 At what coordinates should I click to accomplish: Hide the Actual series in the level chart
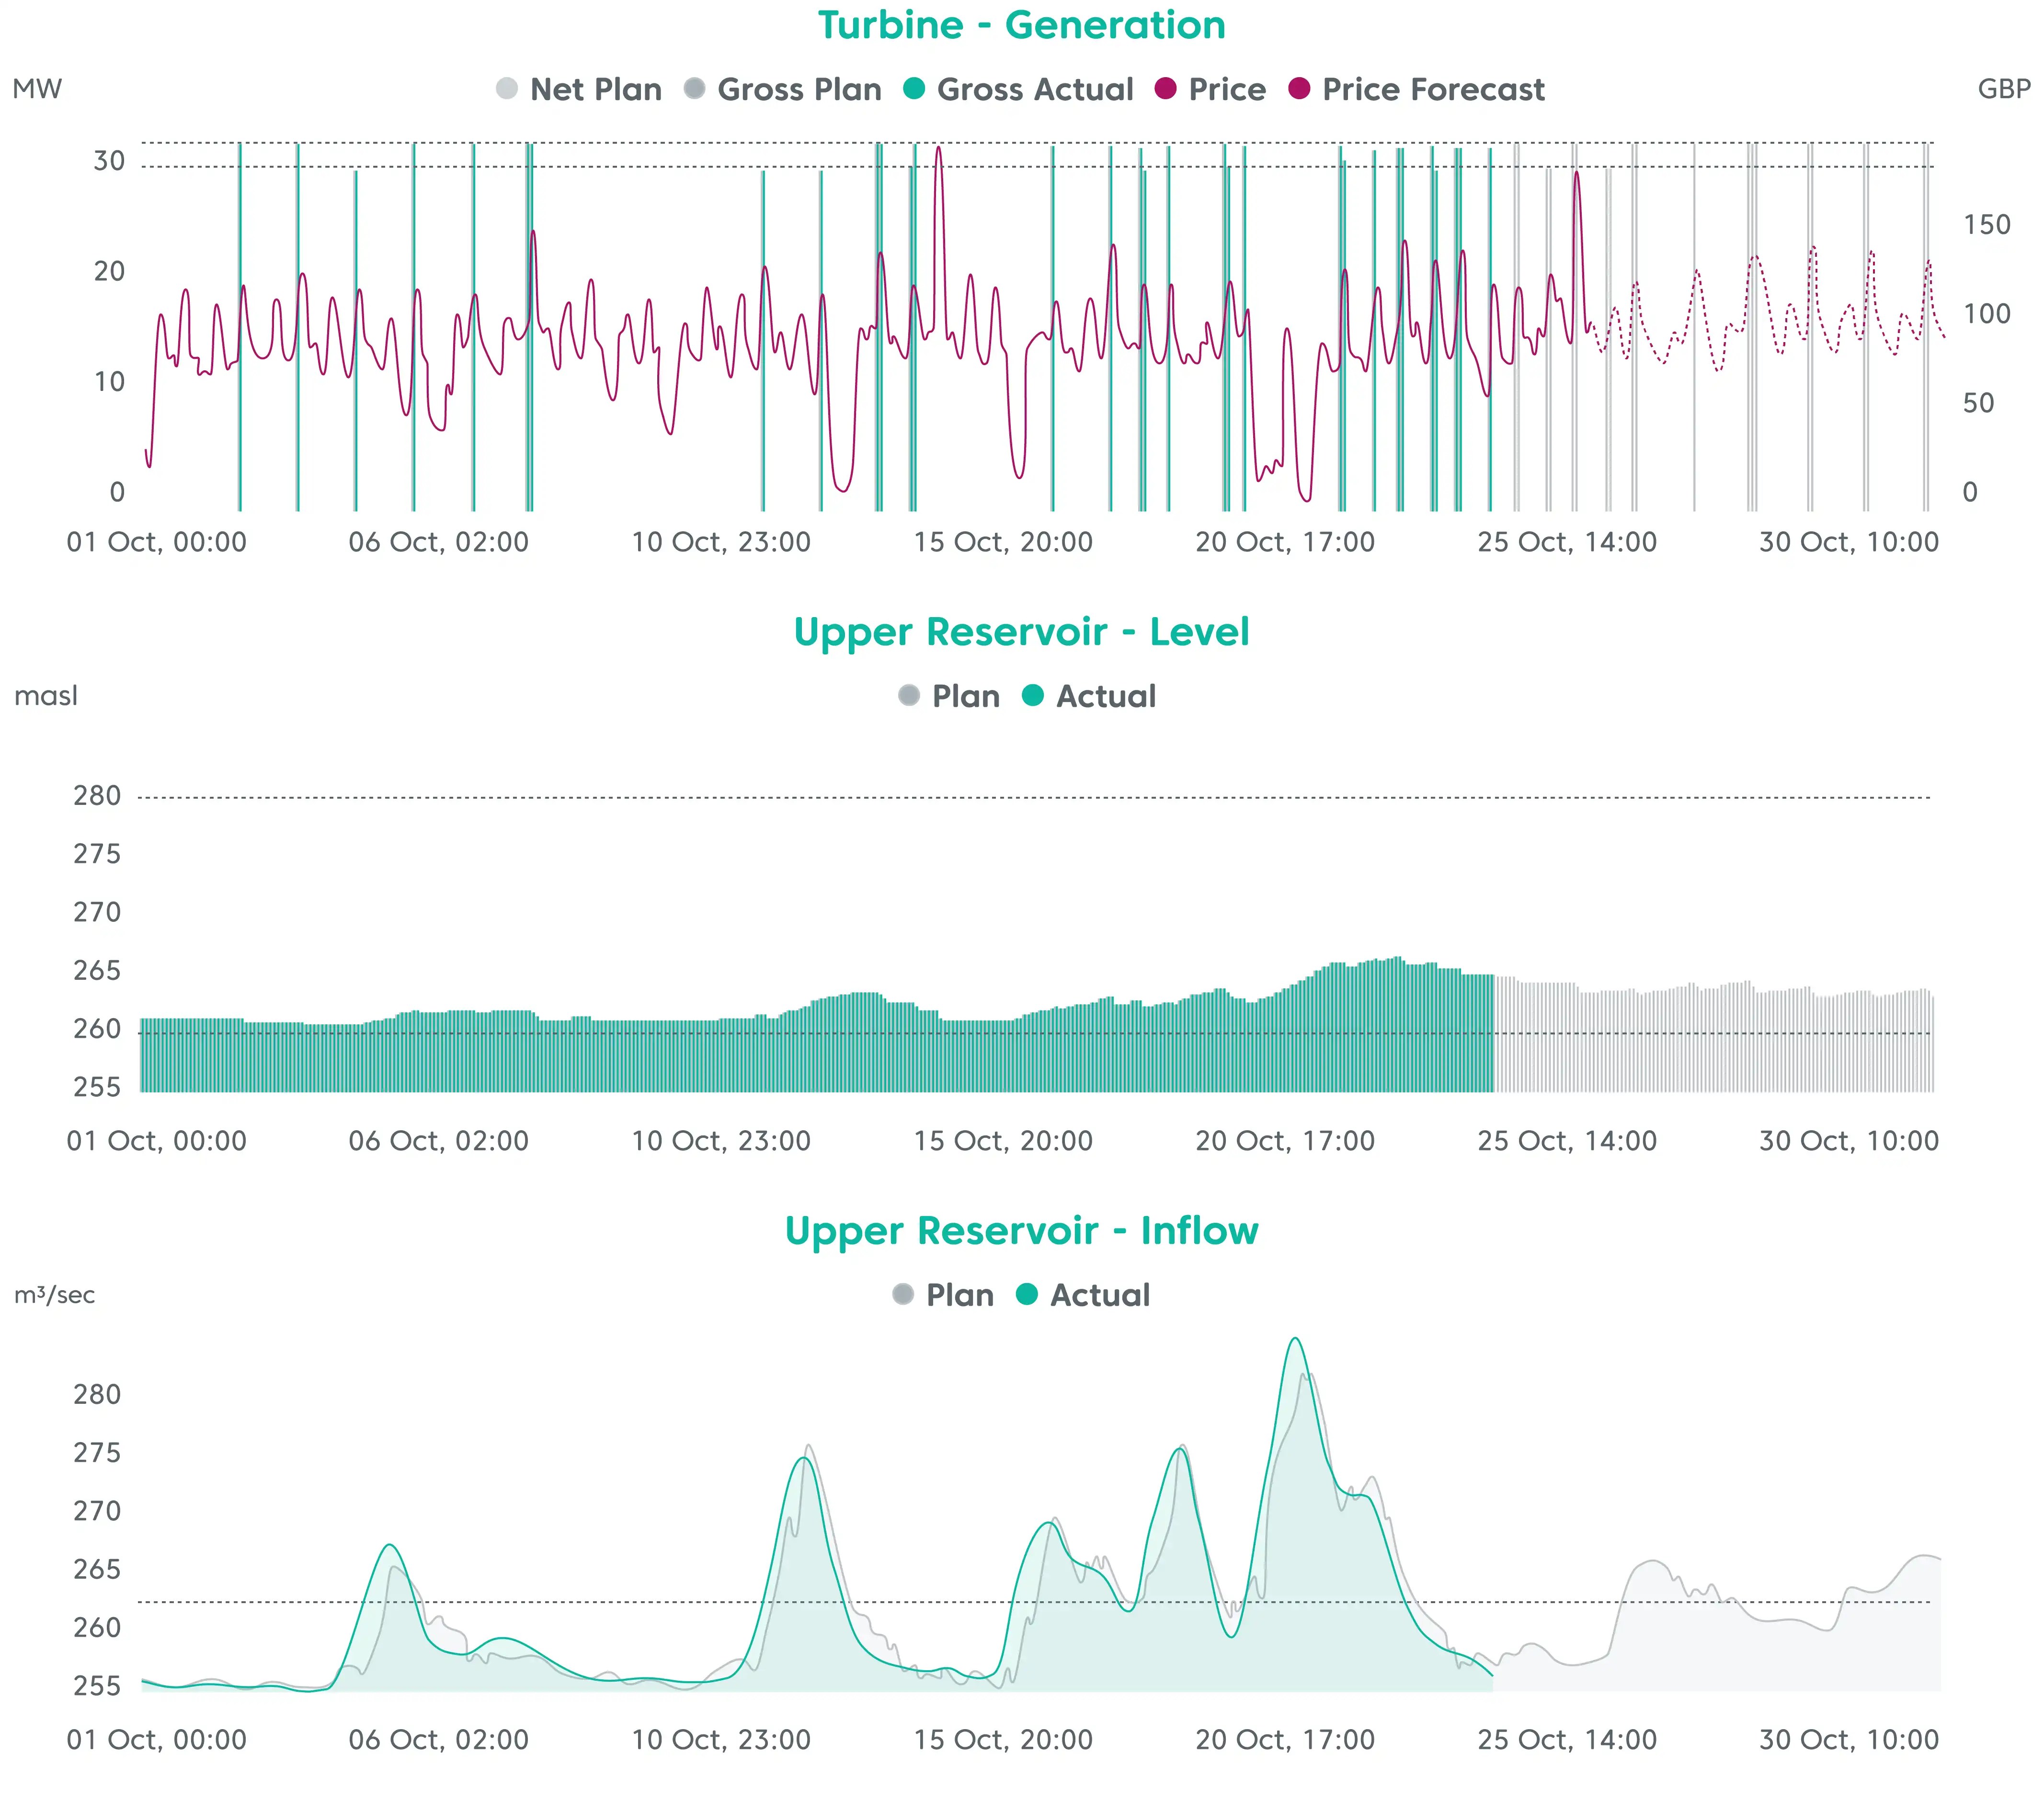click(x=1033, y=696)
